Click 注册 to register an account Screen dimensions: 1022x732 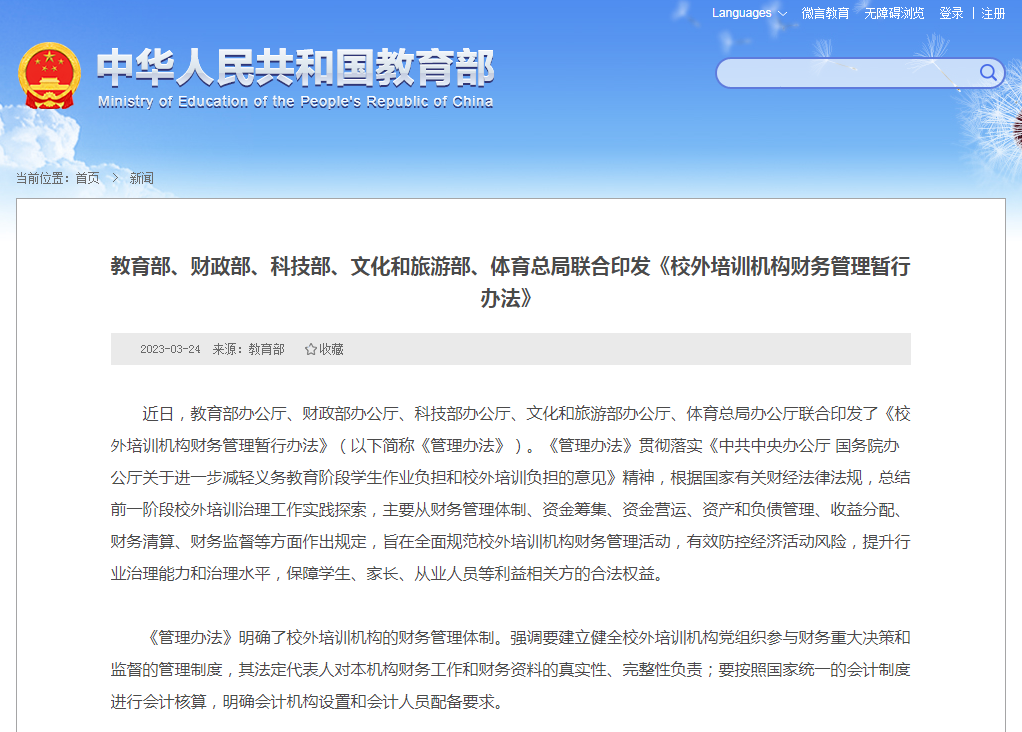click(993, 13)
